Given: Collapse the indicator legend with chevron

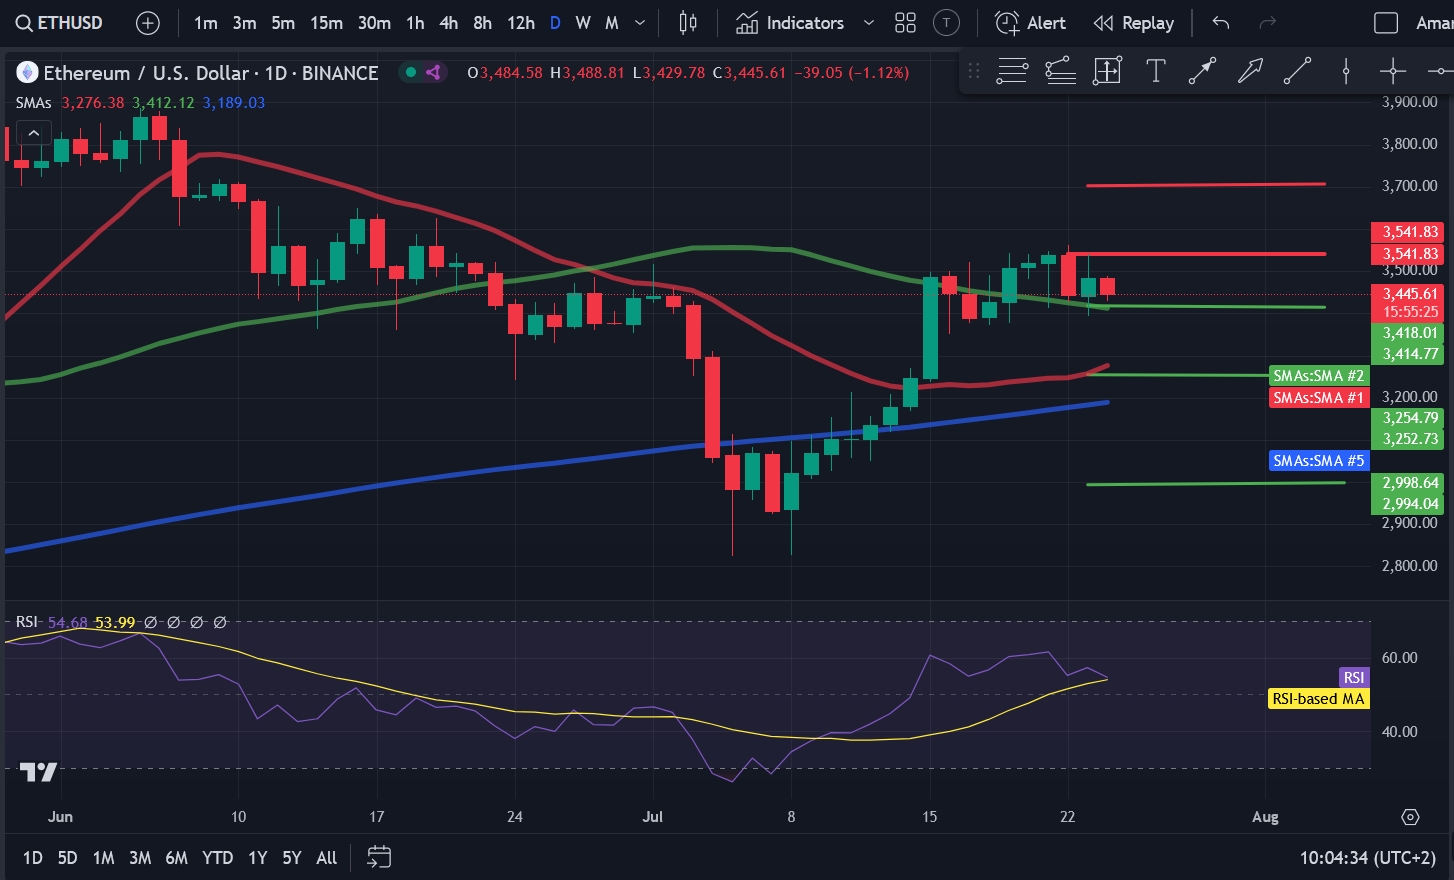Looking at the screenshot, I should tap(33, 133).
